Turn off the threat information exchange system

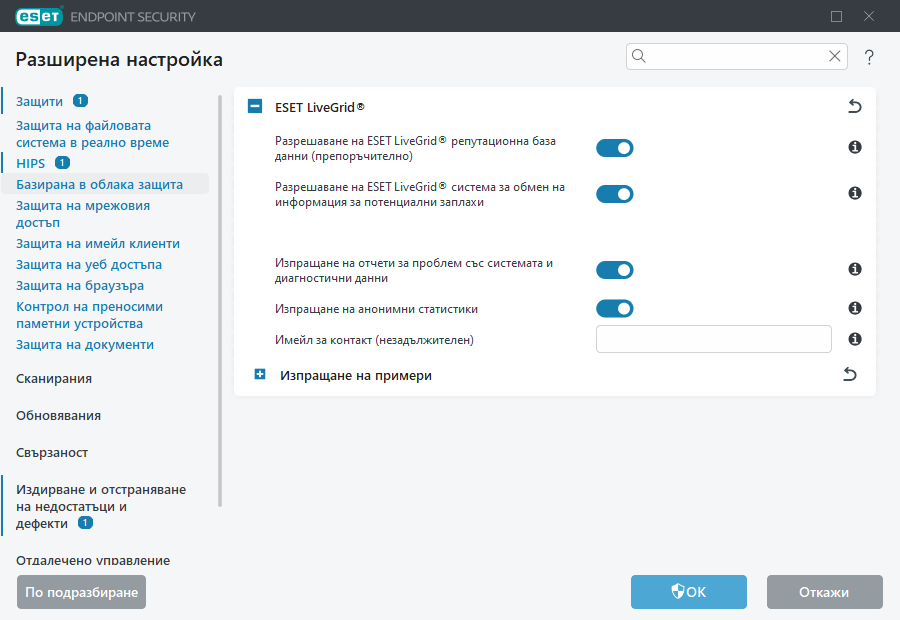(615, 193)
